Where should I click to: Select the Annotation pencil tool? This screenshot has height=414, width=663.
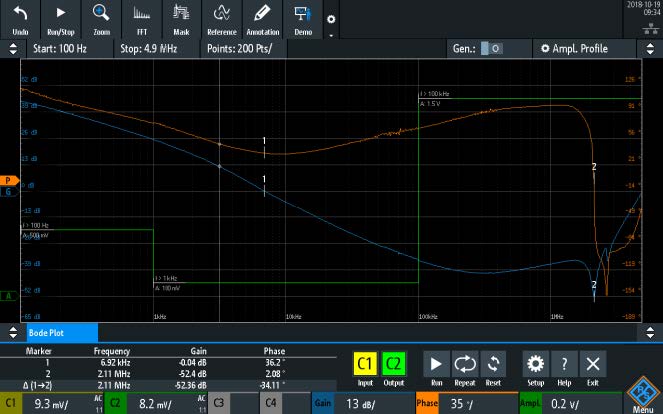[261, 18]
